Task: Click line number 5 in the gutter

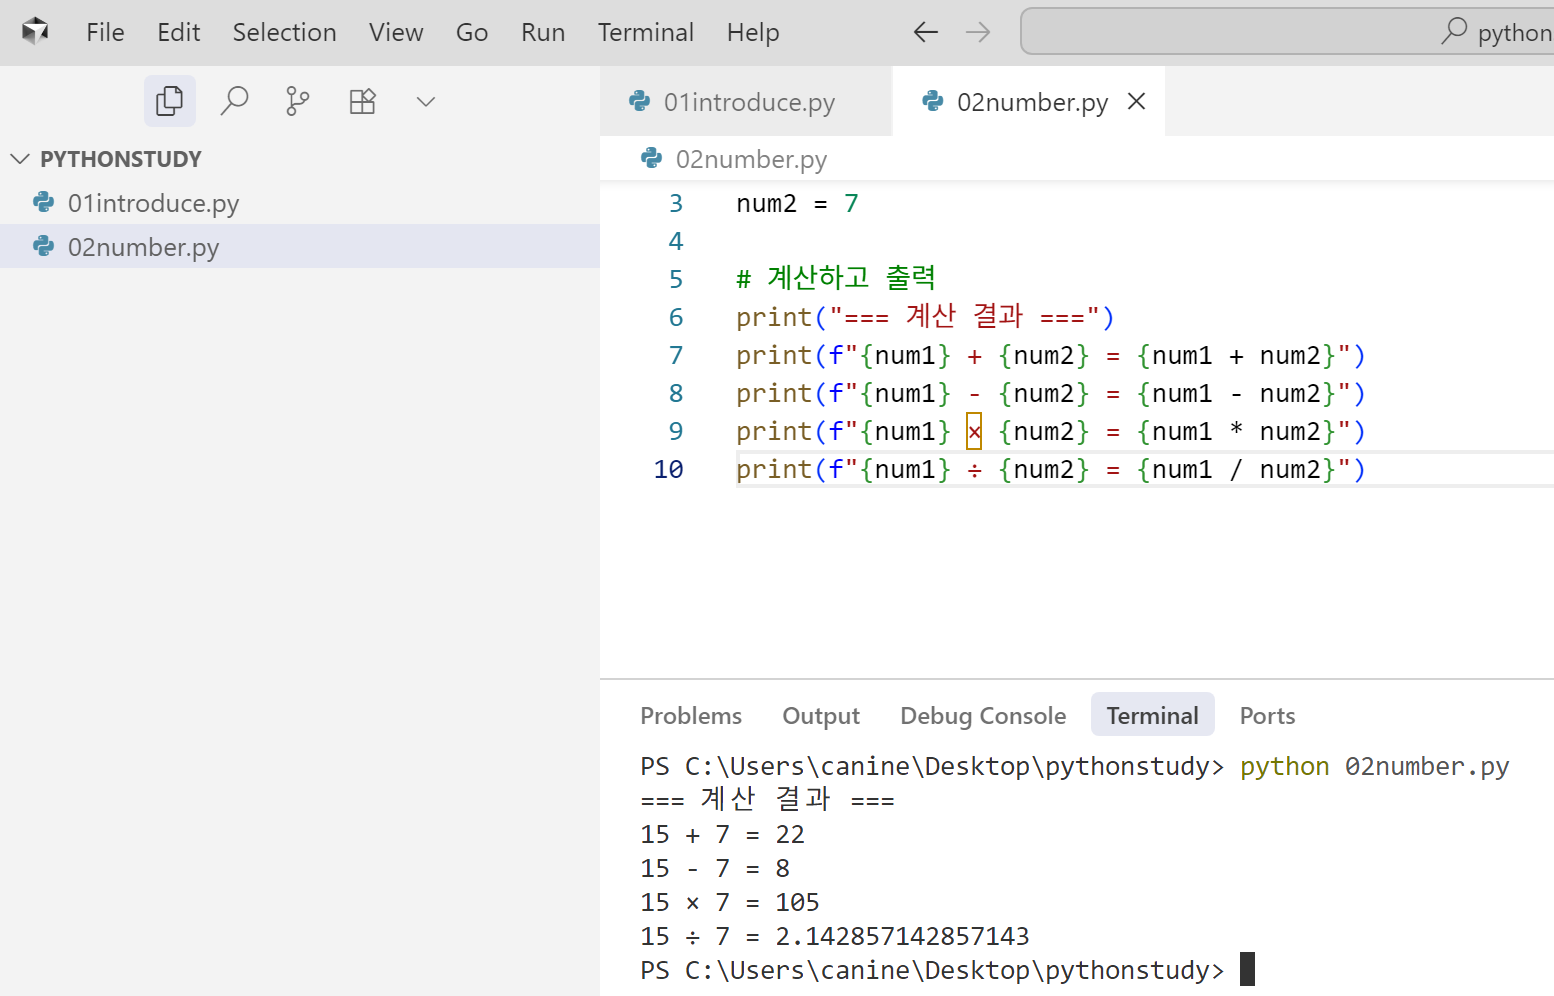Action: [x=676, y=279]
